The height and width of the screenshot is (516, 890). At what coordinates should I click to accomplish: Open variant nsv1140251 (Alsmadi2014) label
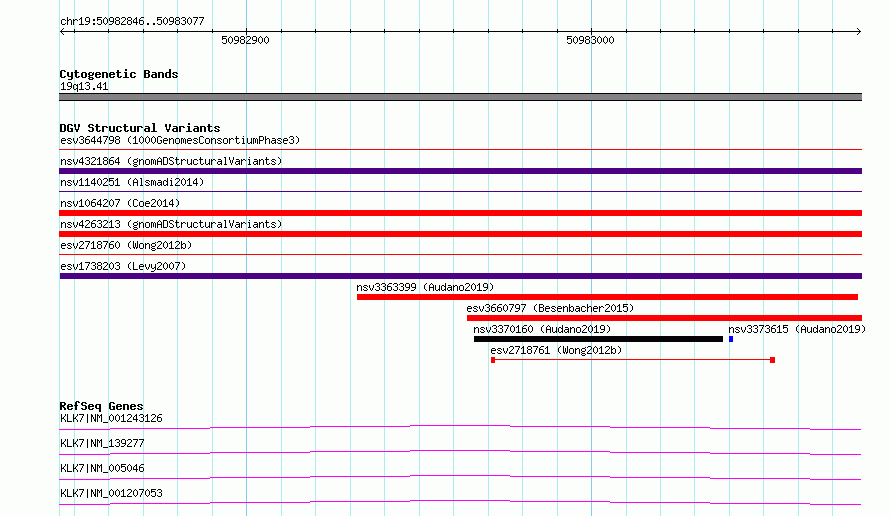(132, 182)
